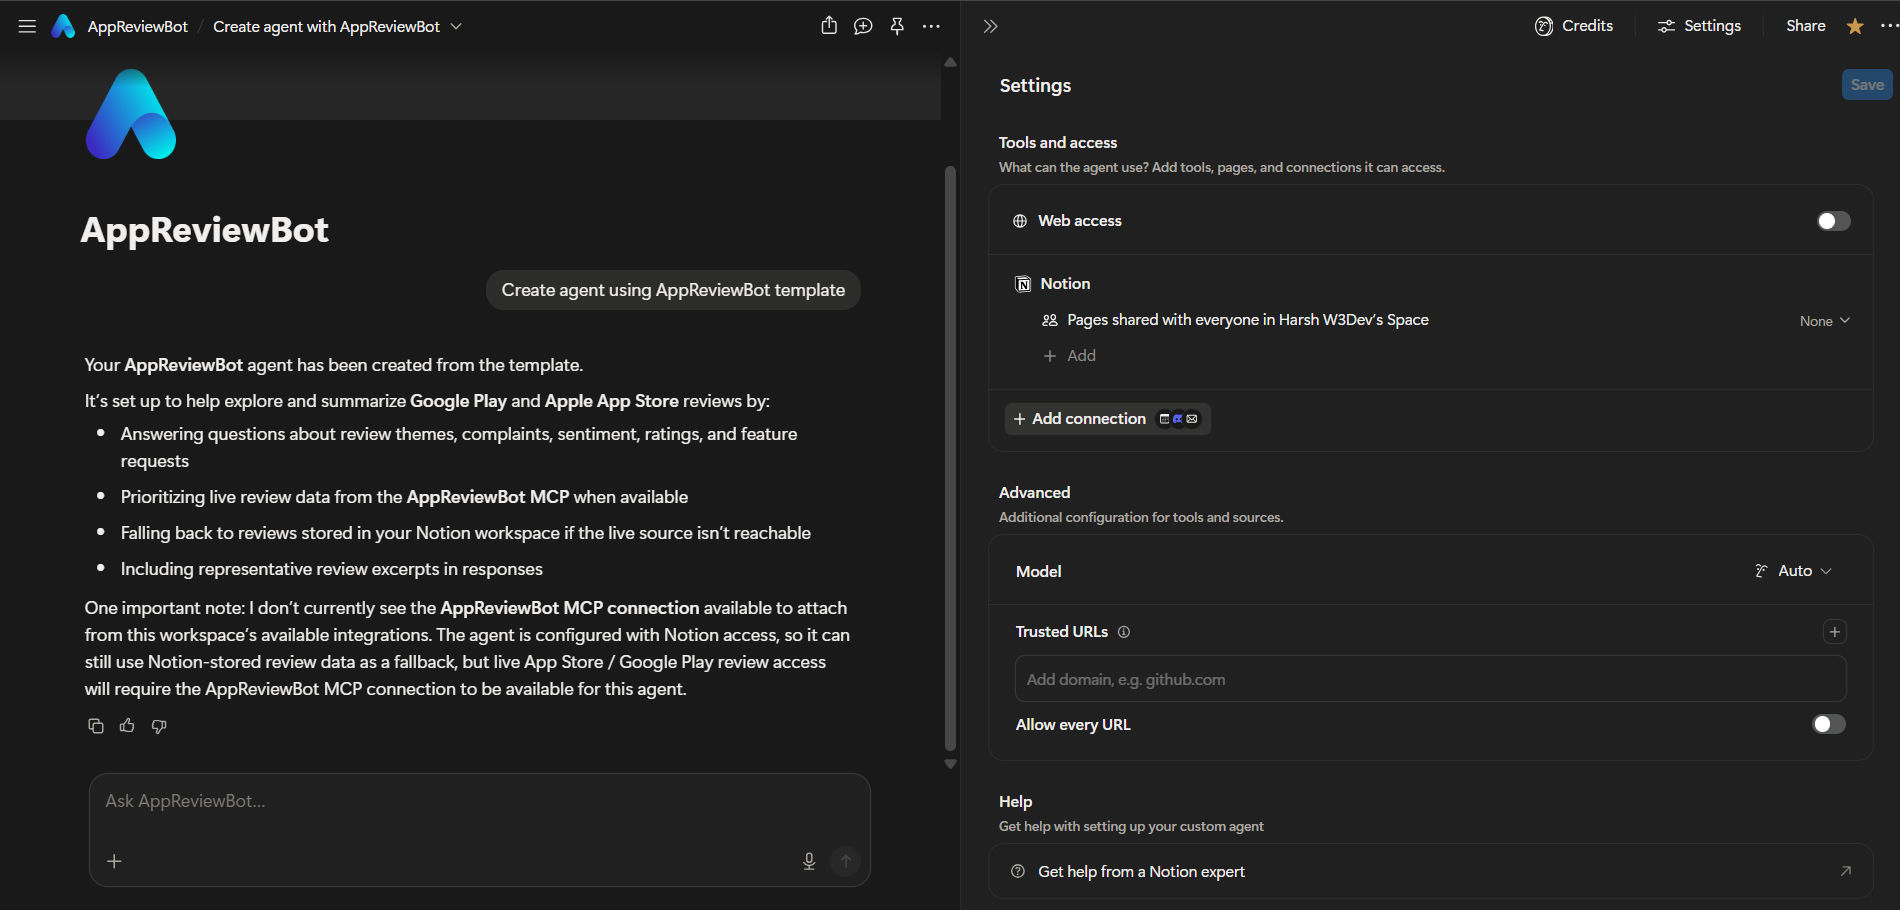1900x910 pixels.
Task: Start voice input with microphone icon
Action: [809, 861]
